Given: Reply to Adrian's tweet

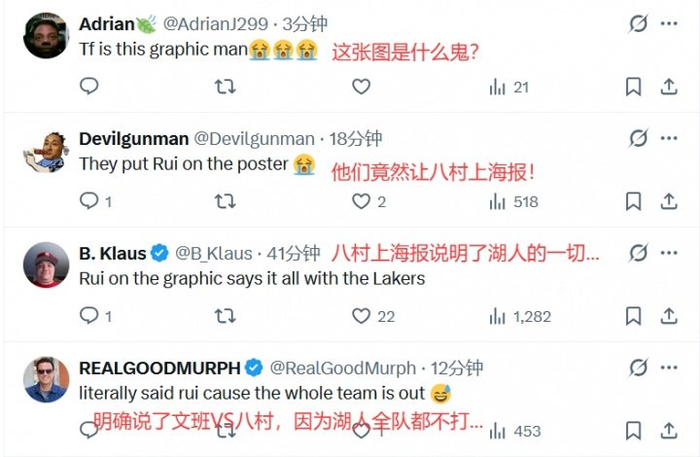Looking at the screenshot, I should 89,86.
